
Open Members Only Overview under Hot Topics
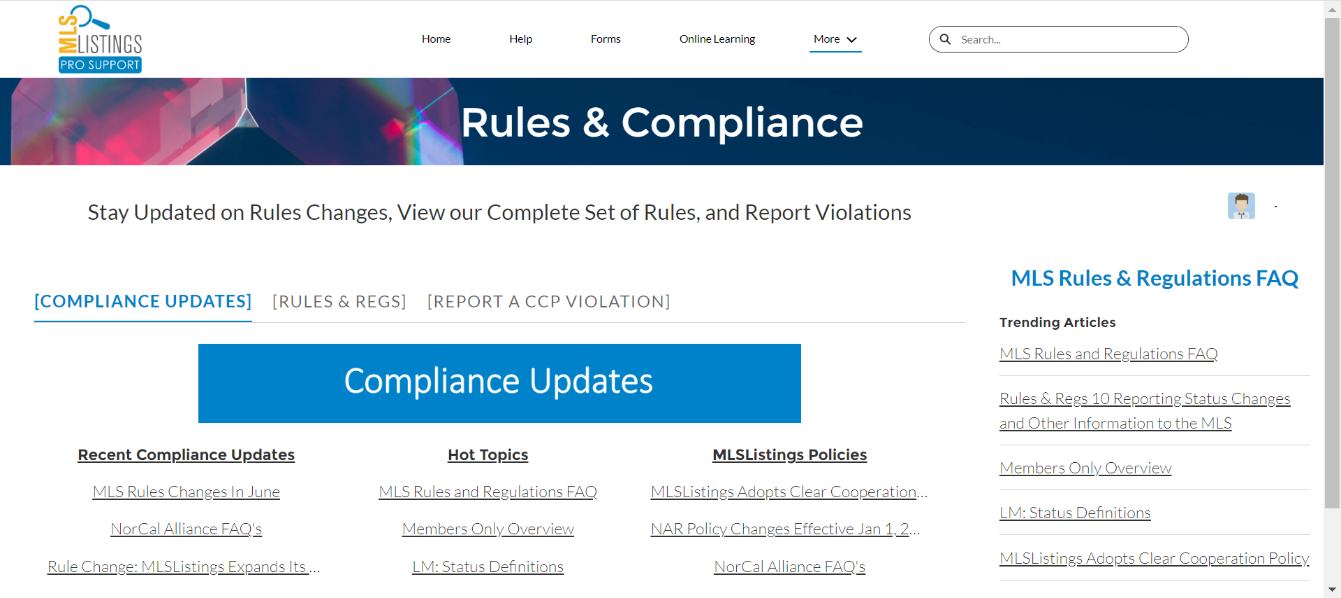tap(488, 529)
